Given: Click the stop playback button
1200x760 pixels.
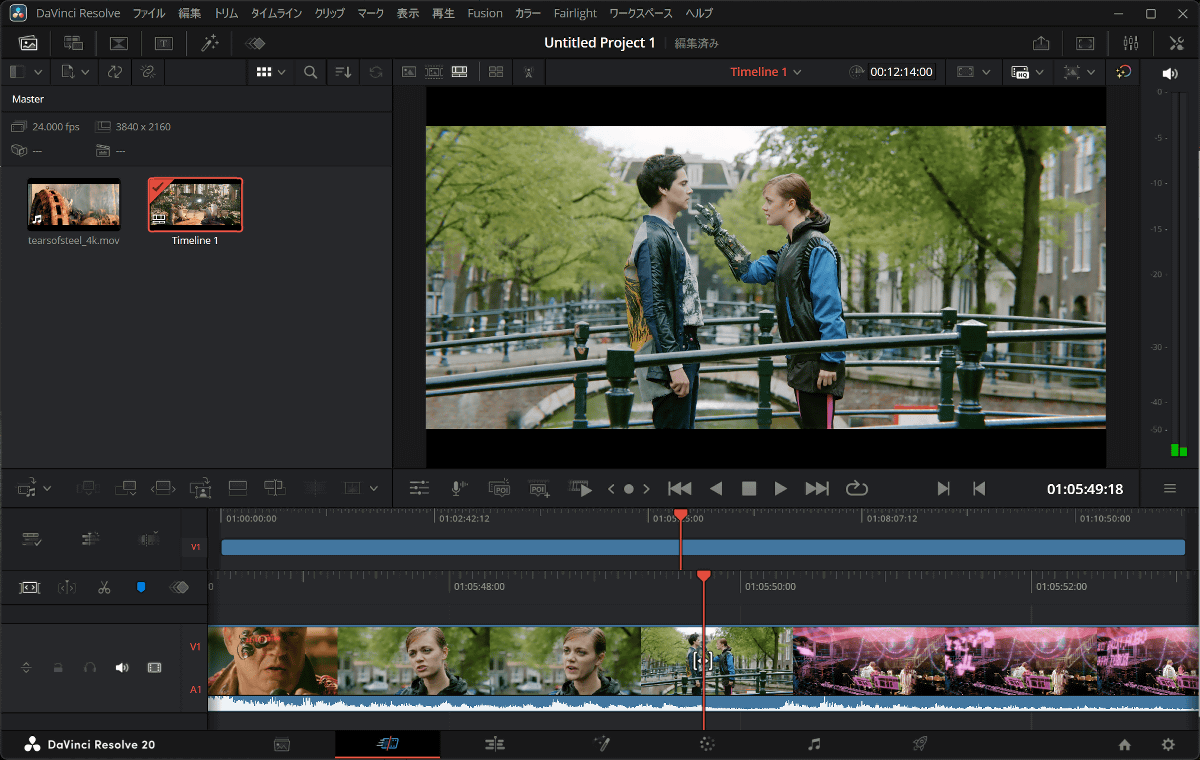Looking at the screenshot, I should [x=748, y=488].
